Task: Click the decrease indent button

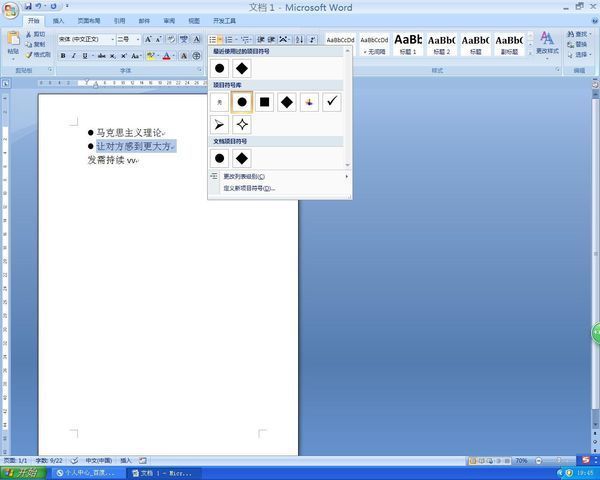Action: pos(261,39)
